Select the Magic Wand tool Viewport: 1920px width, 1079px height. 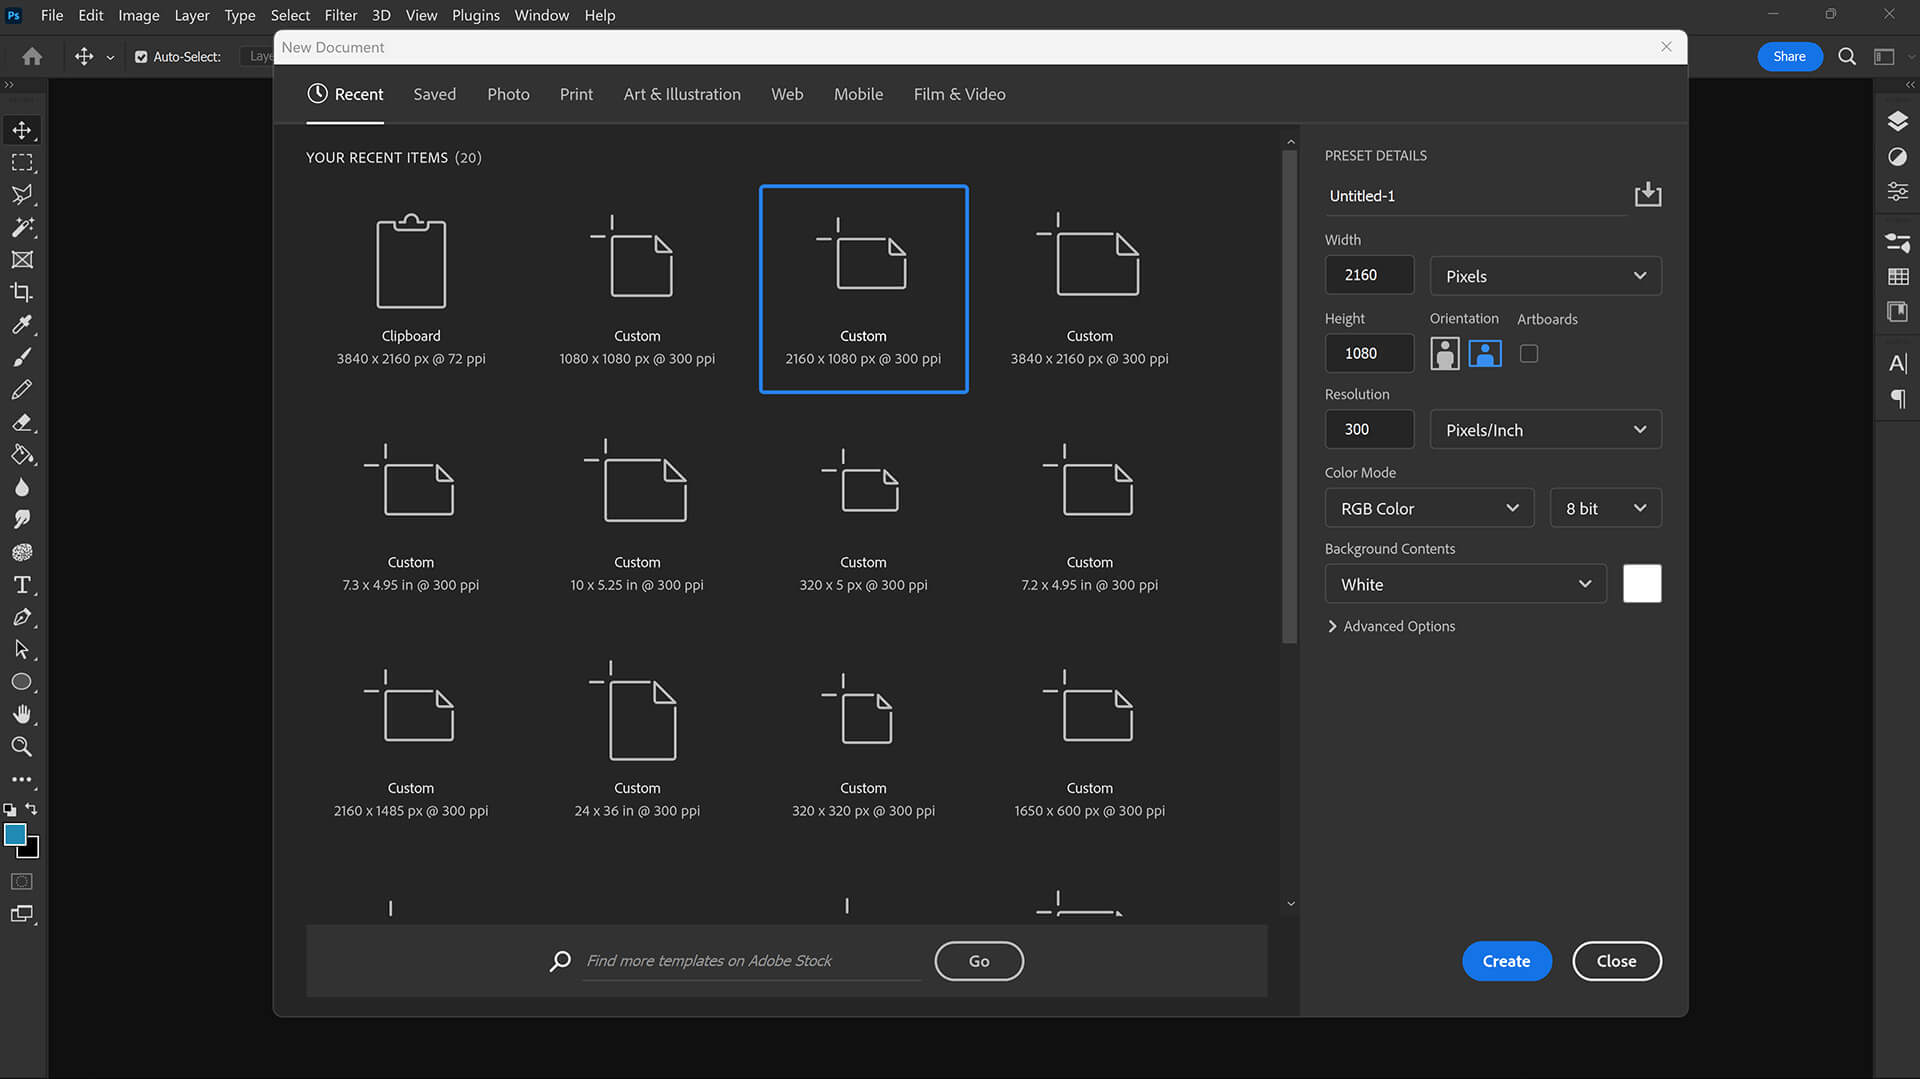point(22,227)
